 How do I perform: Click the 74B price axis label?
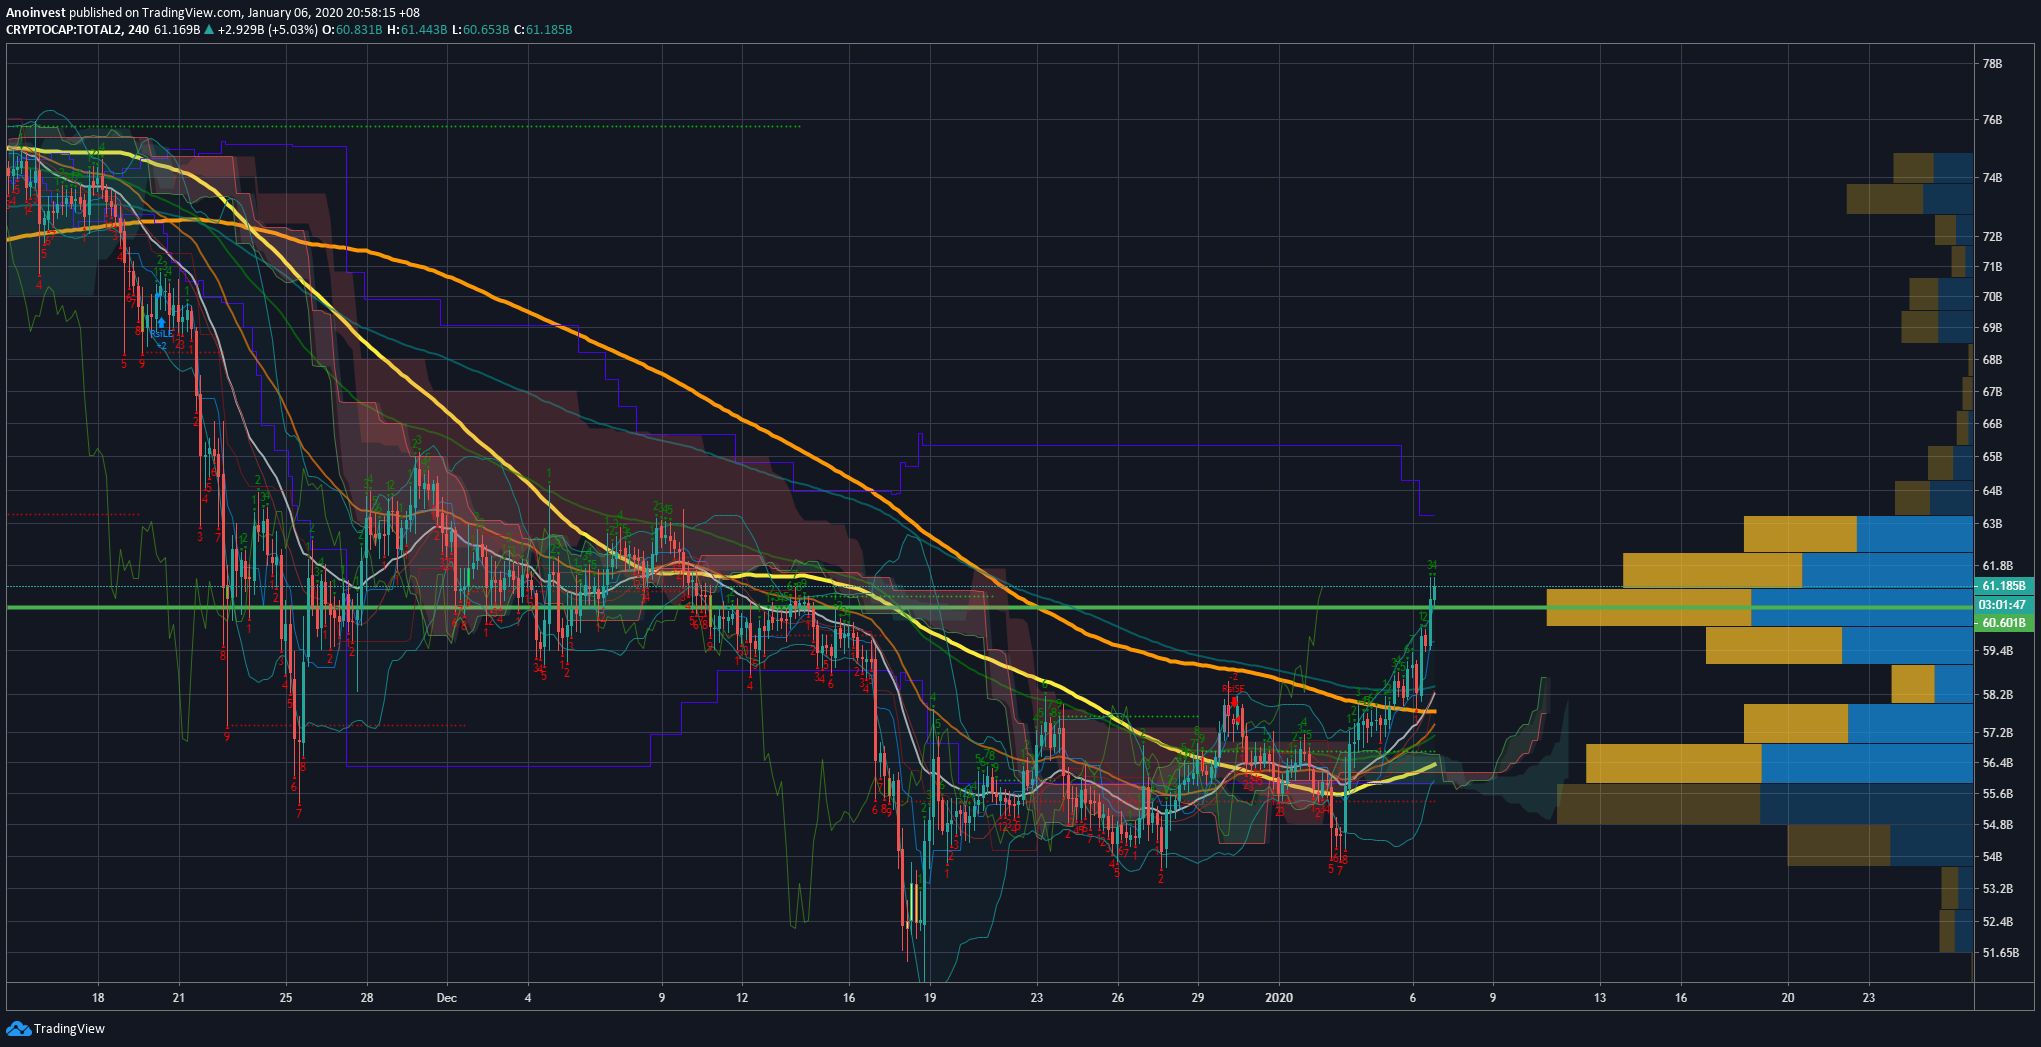pos(1992,178)
